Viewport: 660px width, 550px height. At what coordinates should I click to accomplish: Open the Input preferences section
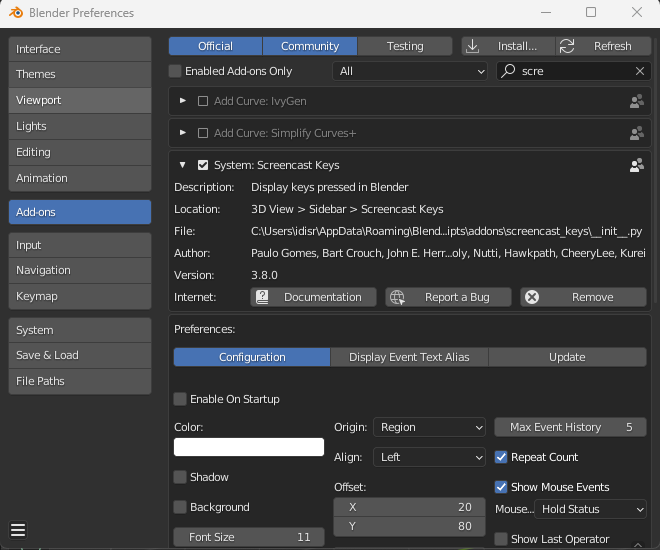(x=80, y=245)
